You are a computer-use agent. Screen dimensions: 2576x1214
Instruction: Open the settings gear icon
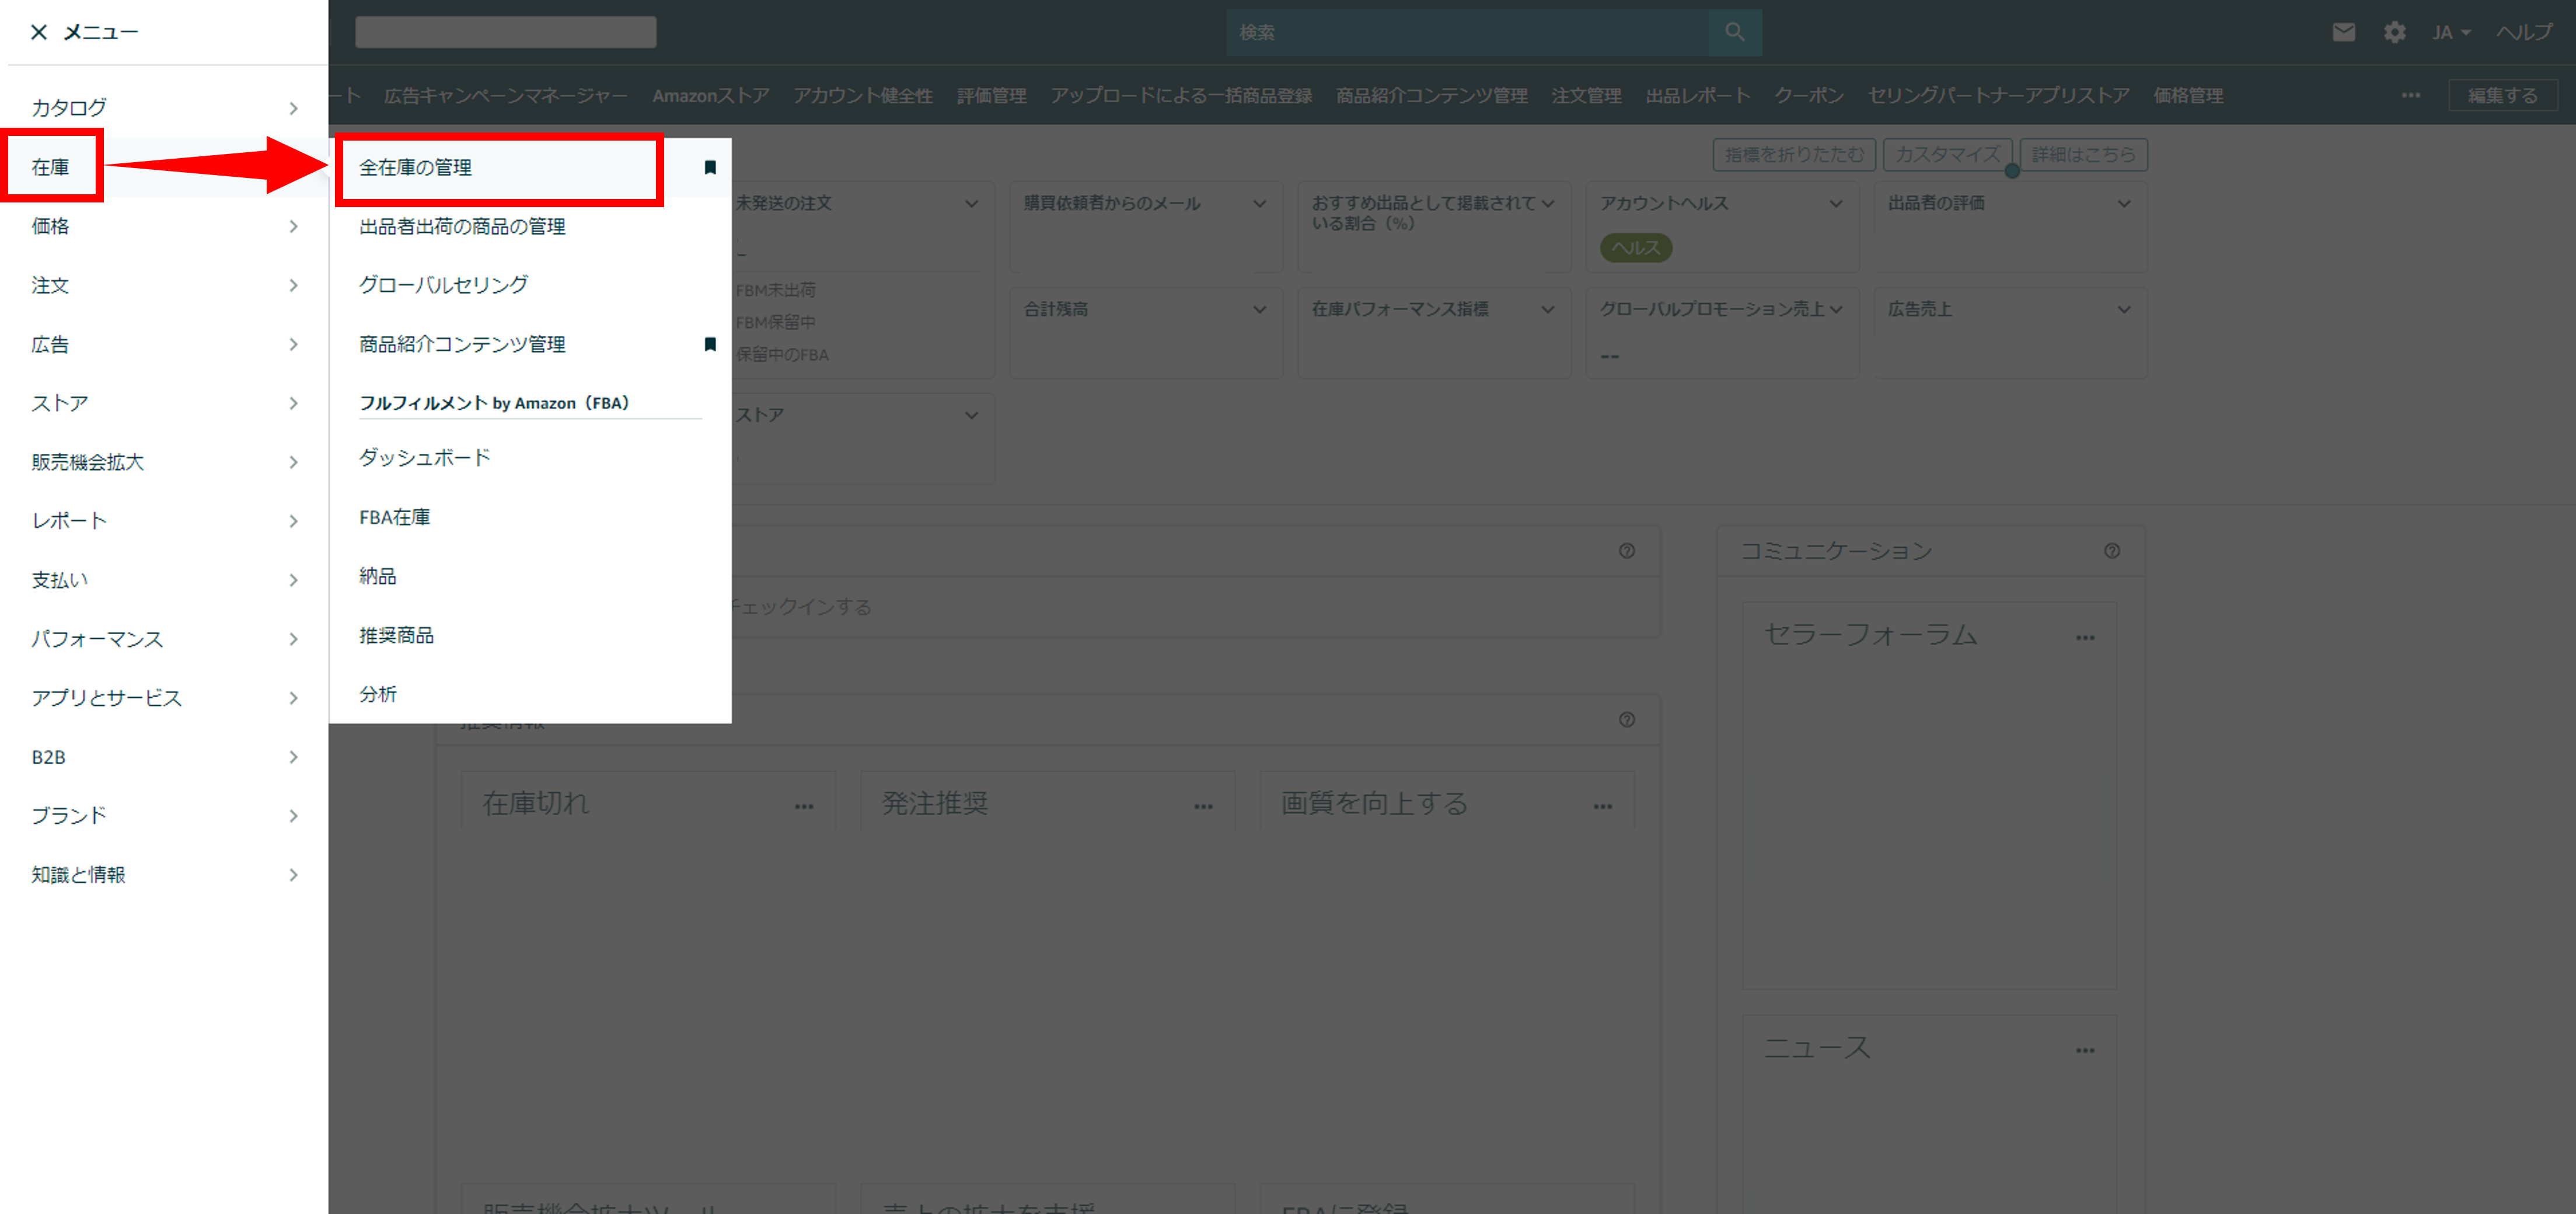point(2394,32)
